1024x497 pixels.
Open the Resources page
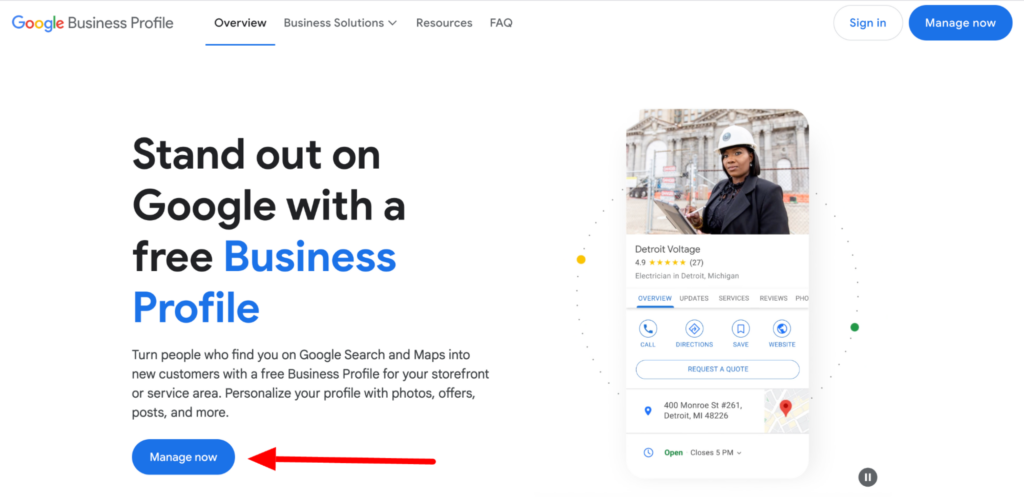[x=444, y=23]
